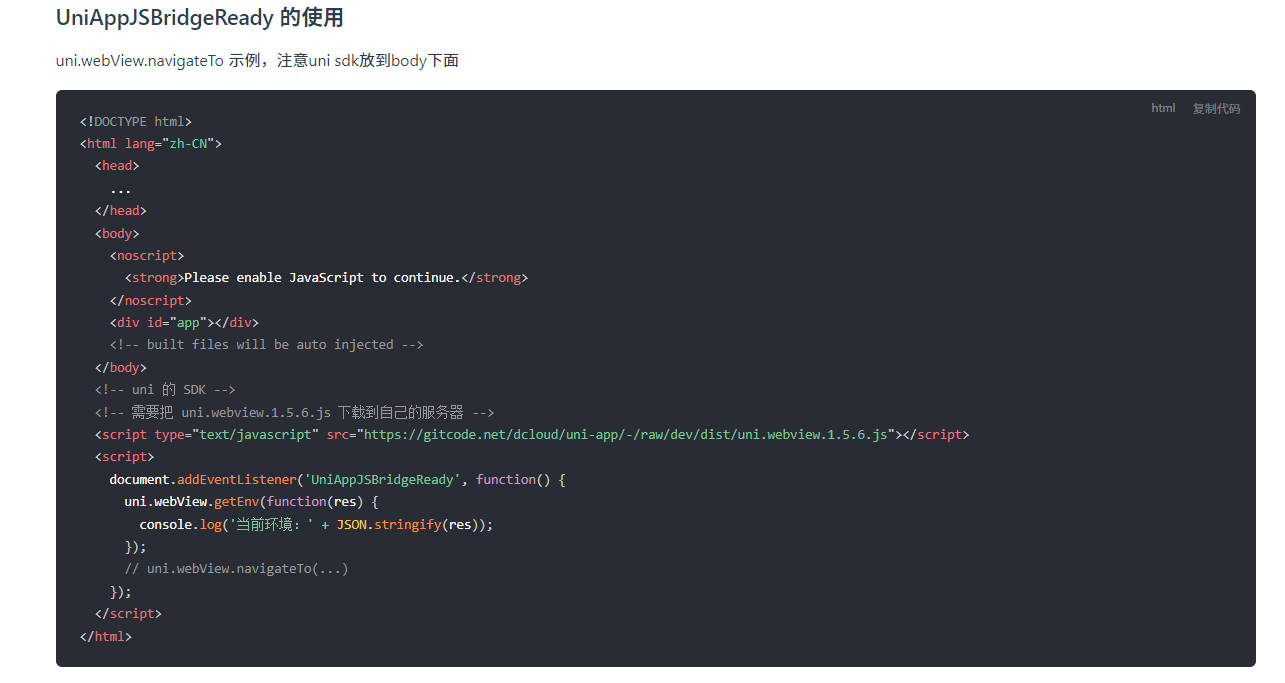
Task: Click the UniAppJSBridgeReady 的使用 heading
Action: pos(200,18)
